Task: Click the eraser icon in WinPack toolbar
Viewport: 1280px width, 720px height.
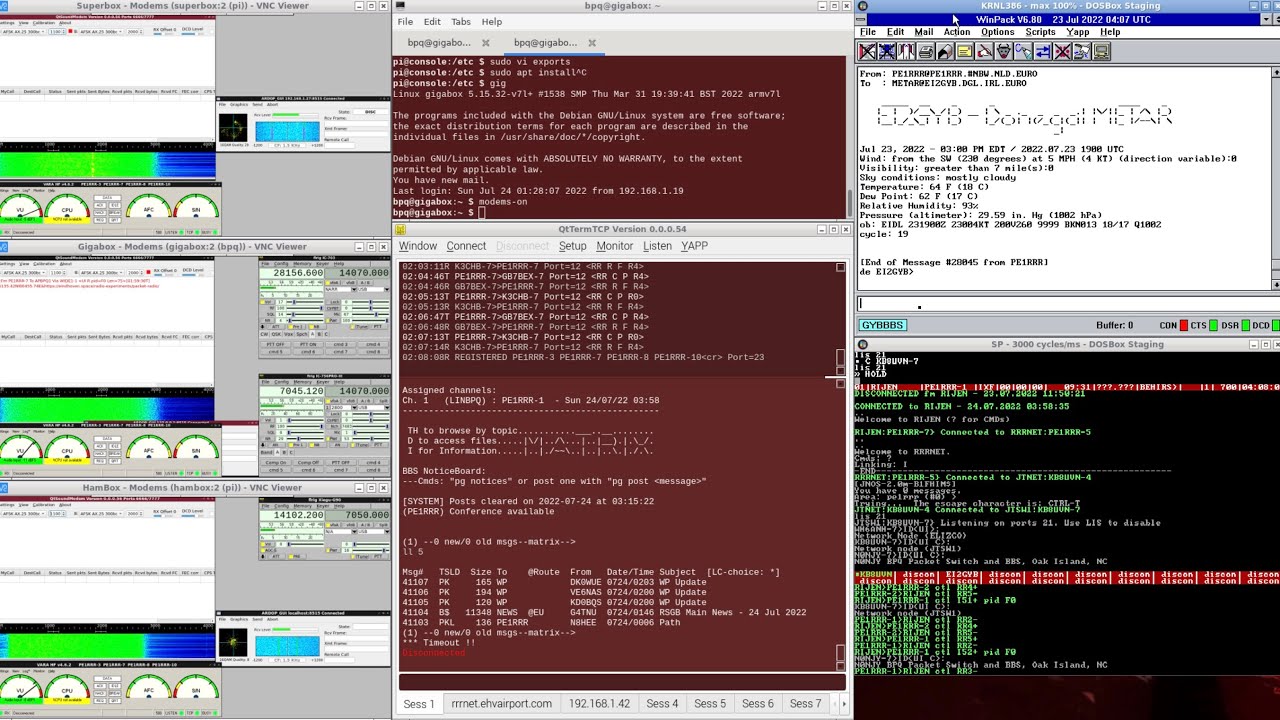Action: (x=945, y=51)
